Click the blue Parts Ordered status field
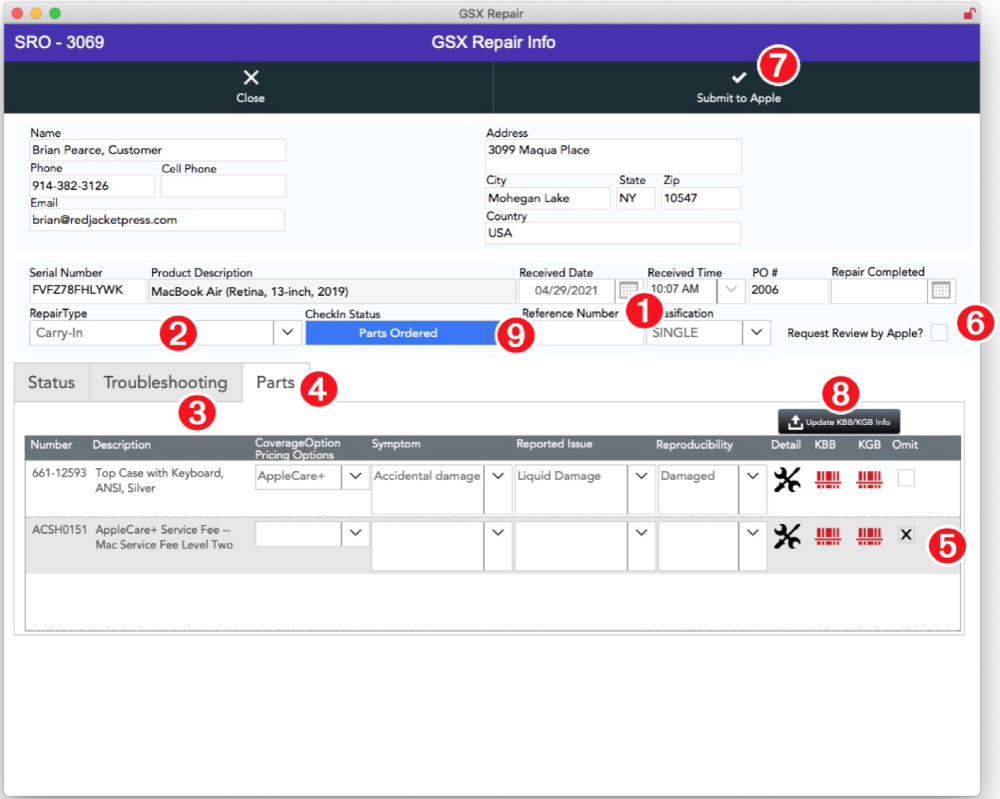 (397, 333)
